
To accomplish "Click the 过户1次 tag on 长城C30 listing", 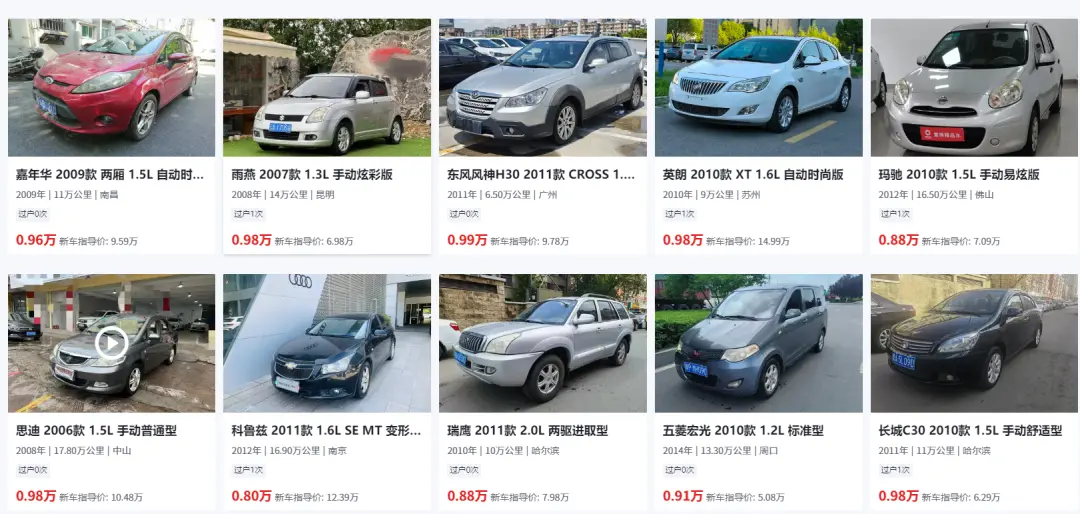I will point(895,471).
